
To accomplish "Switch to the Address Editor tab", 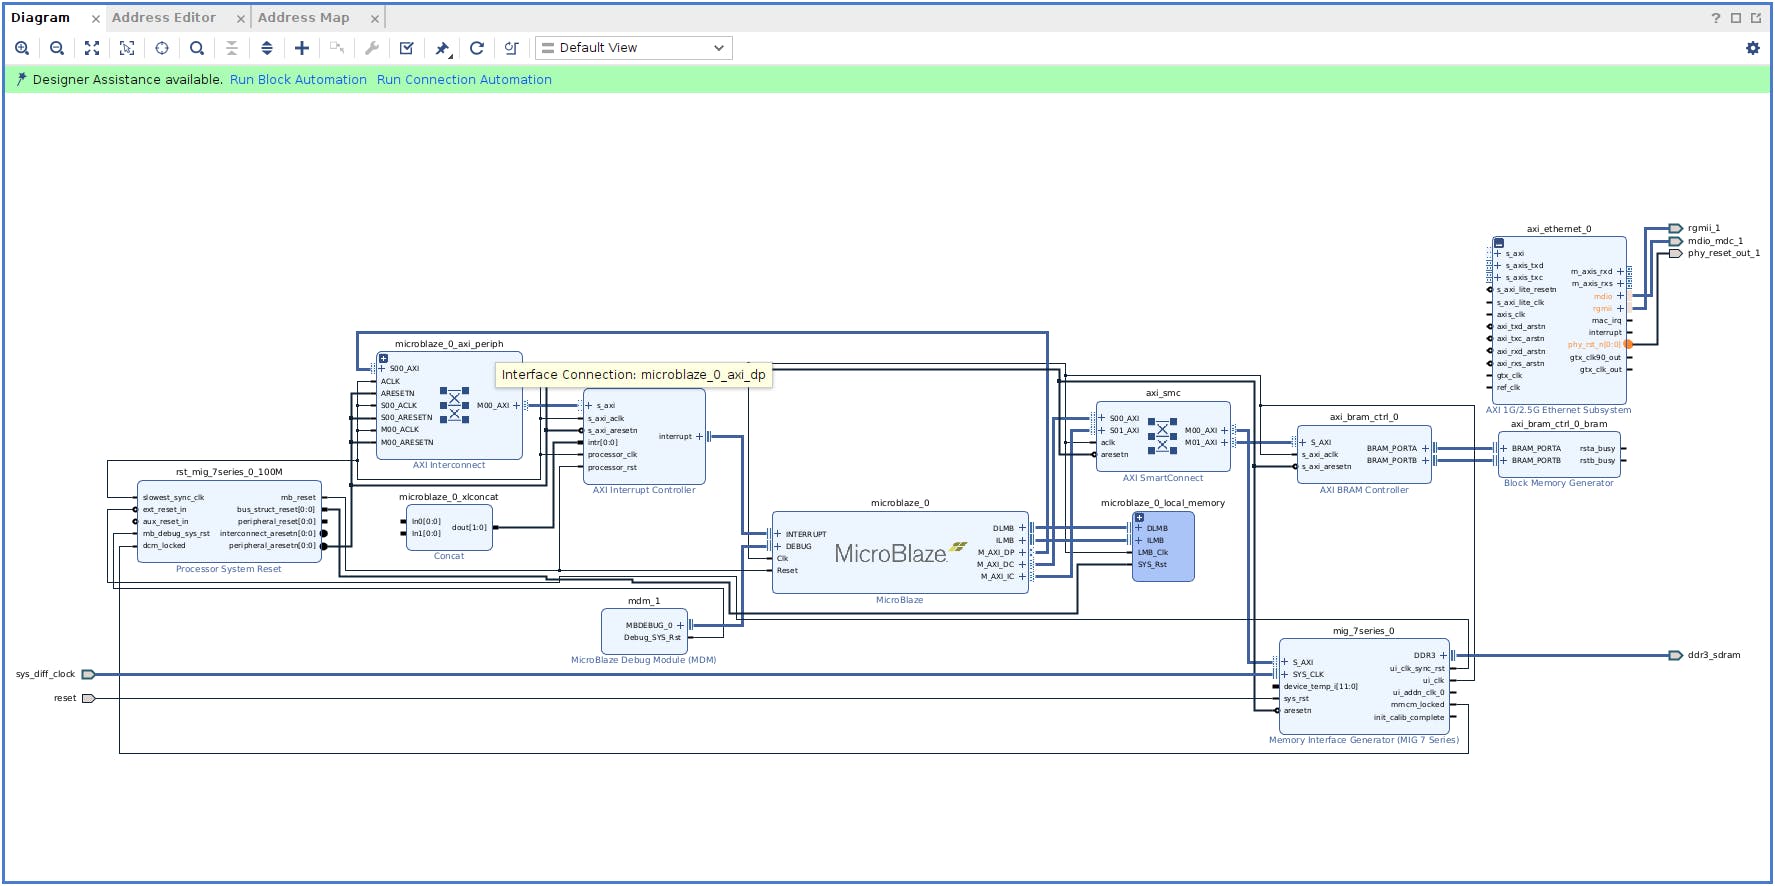I will [x=164, y=18].
